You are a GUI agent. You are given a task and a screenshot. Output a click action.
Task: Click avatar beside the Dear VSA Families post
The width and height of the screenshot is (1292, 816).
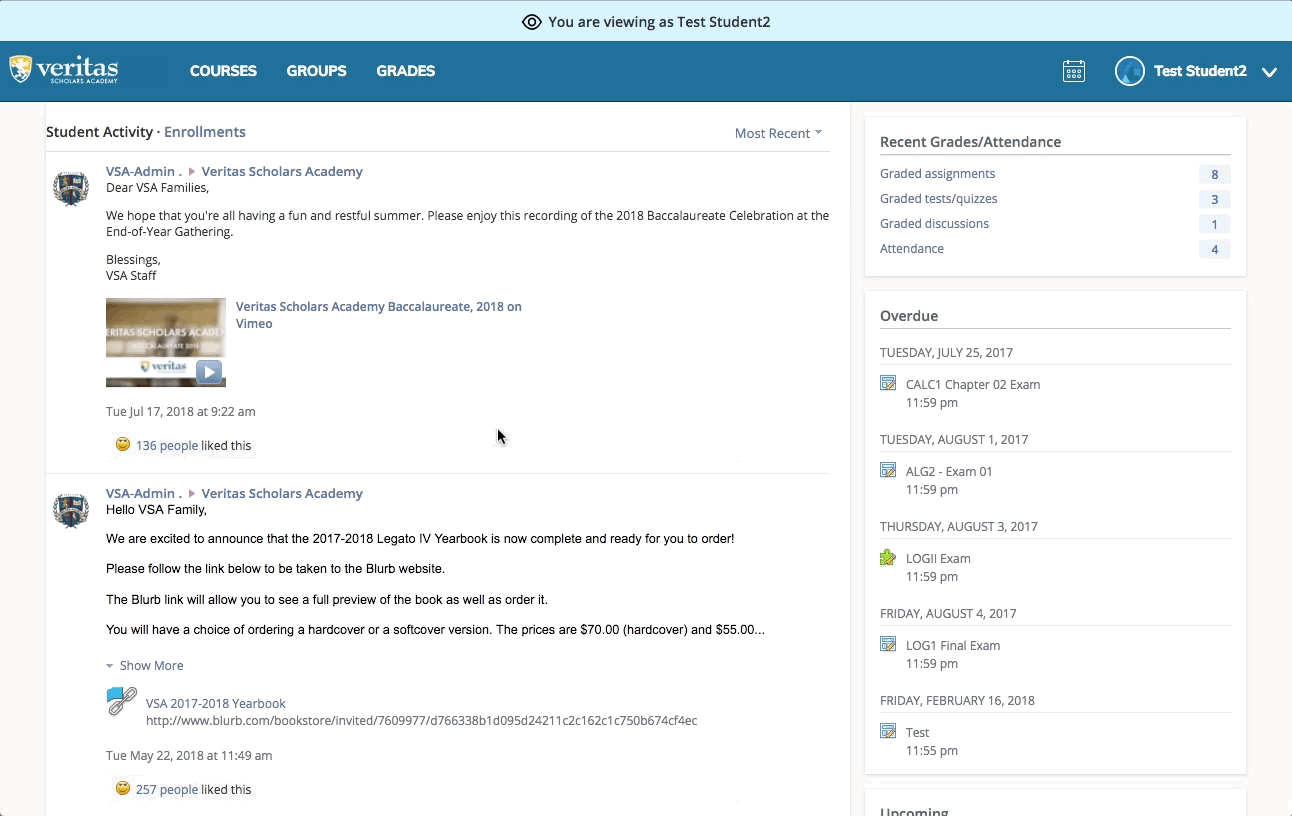[71, 187]
